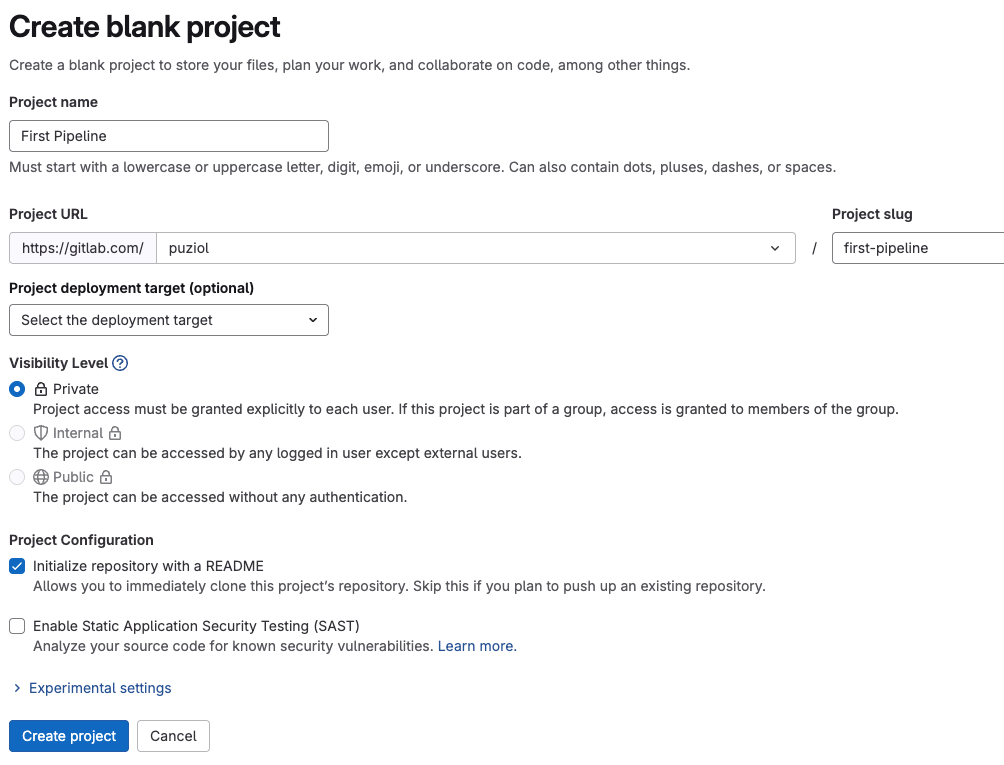This screenshot has height=765, width=1004.
Task: Click the shield icon beside Internal
Action: tap(41, 433)
